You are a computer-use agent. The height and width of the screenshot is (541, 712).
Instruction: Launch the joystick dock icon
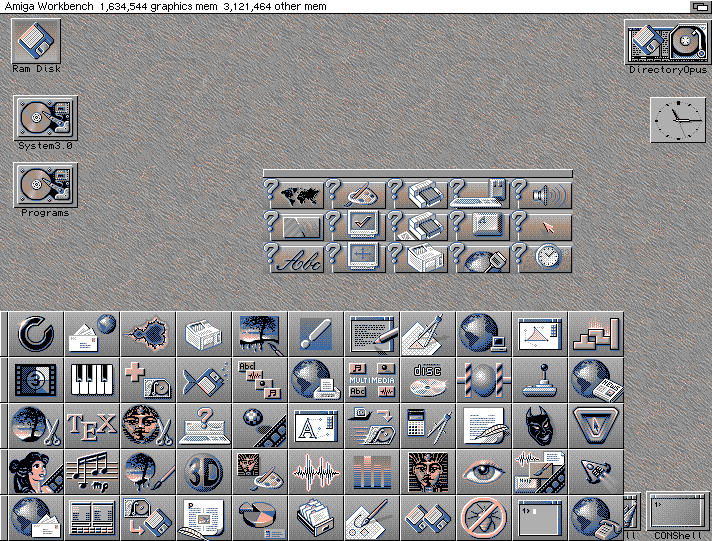(x=540, y=380)
